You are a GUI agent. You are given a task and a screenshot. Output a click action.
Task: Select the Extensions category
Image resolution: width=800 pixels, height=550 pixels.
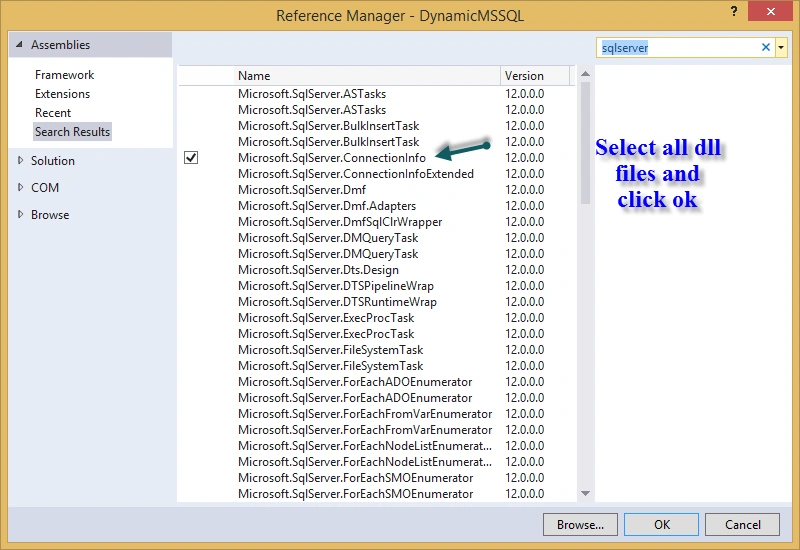(x=62, y=94)
